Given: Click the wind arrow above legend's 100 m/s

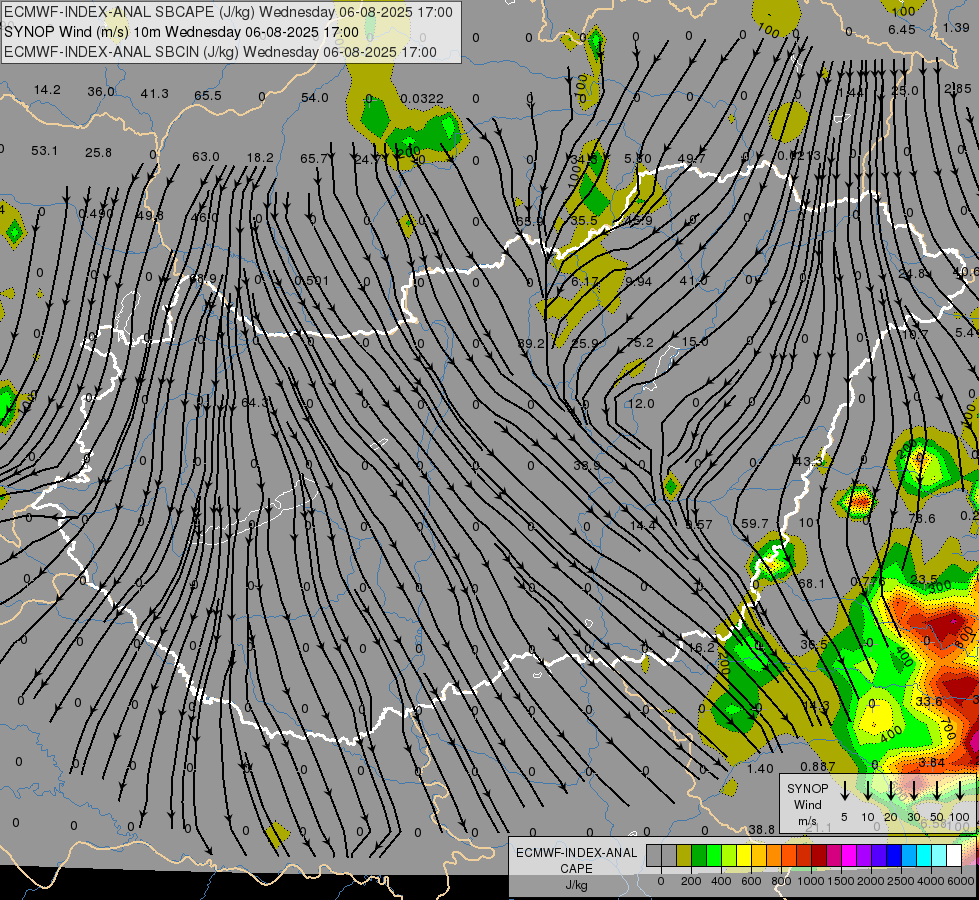Looking at the screenshot, I should (960, 790).
